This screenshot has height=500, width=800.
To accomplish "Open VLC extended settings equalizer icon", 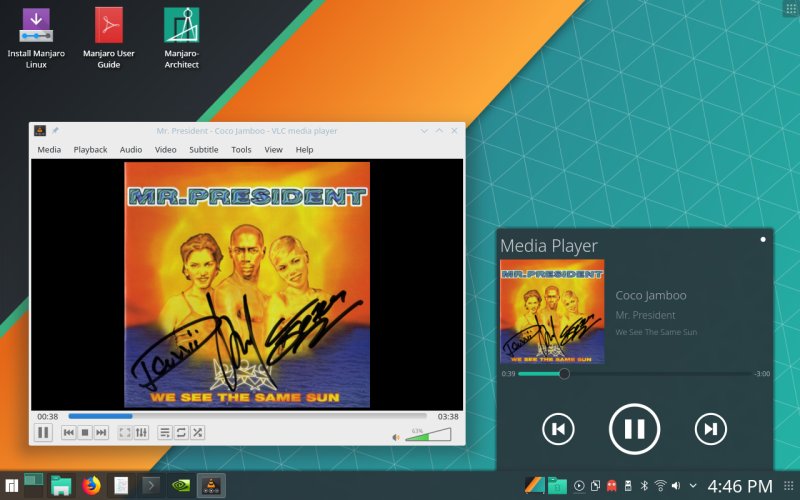I will tap(141, 433).
